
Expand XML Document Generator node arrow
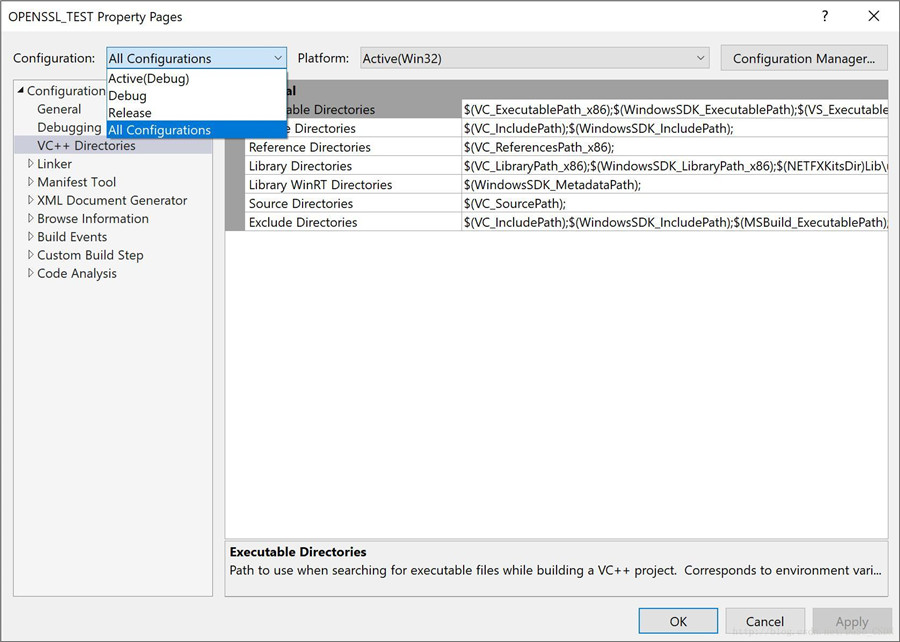[30, 200]
